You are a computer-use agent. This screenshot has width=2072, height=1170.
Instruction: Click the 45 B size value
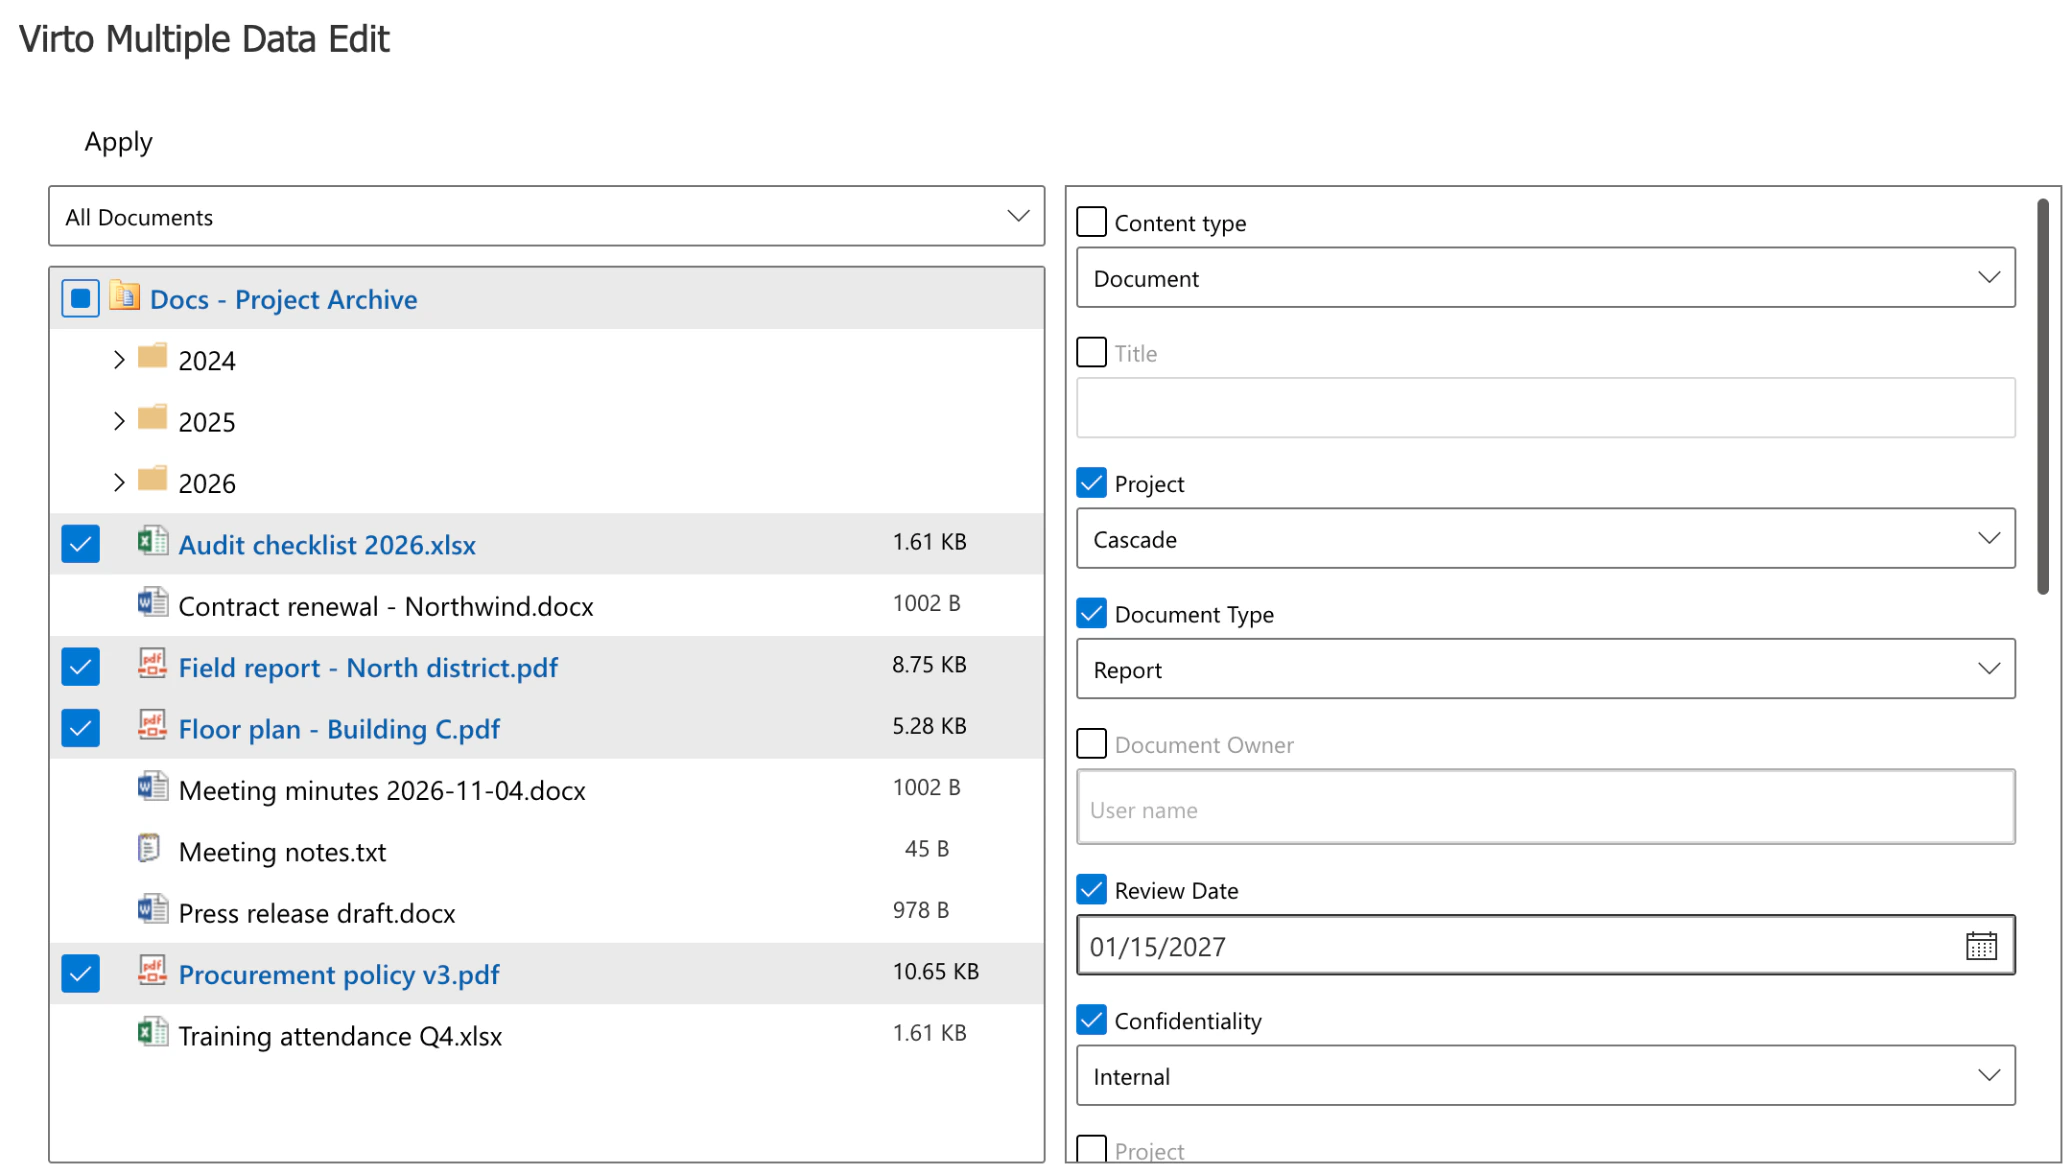(927, 848)
